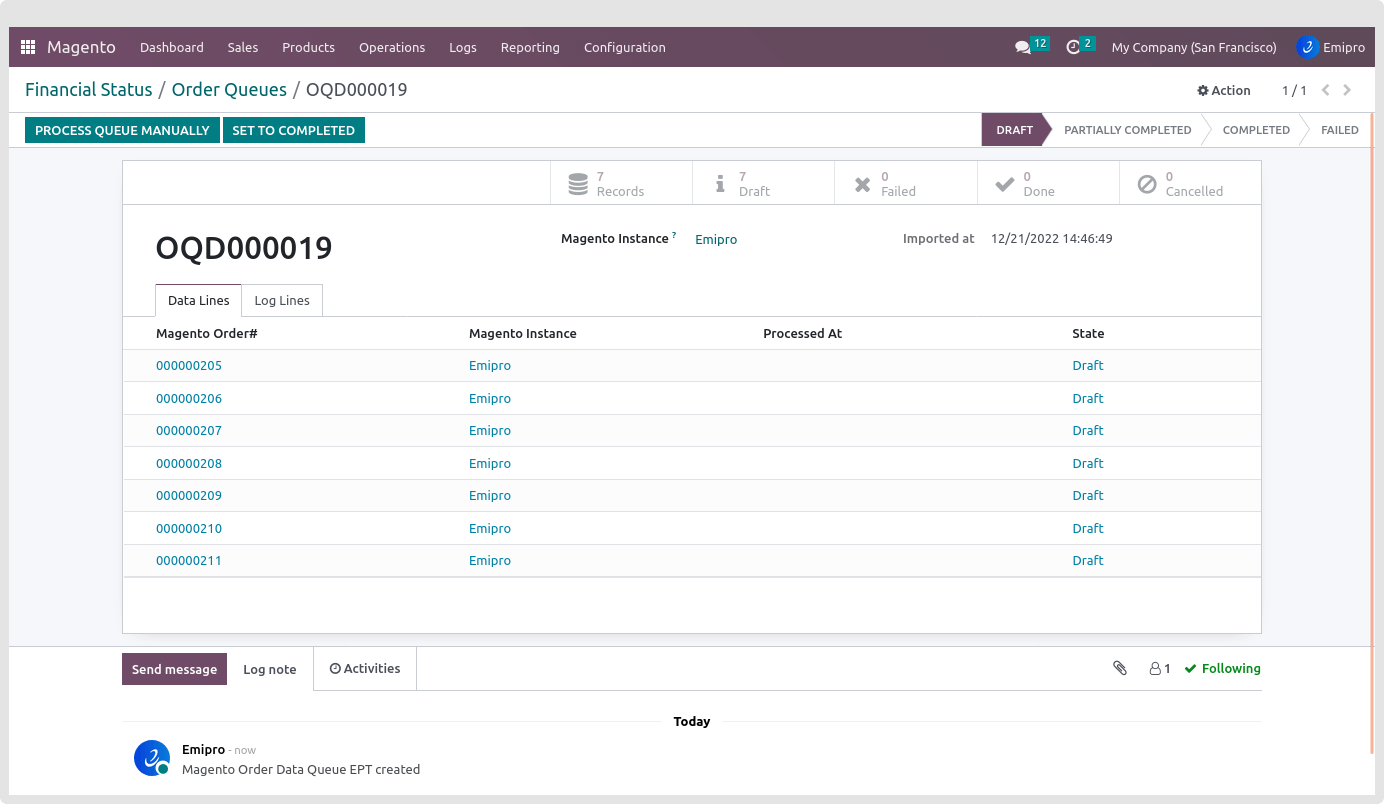1384x804 pixels.
Task: Click Process Queue Manually button
Action: click(122, 130)
